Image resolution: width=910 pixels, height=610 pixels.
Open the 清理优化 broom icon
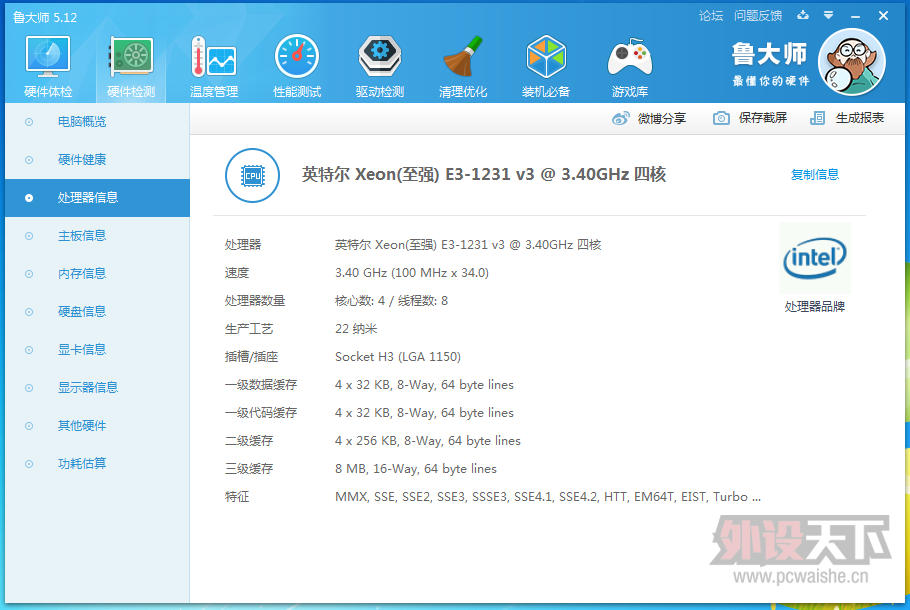(463, 64)
